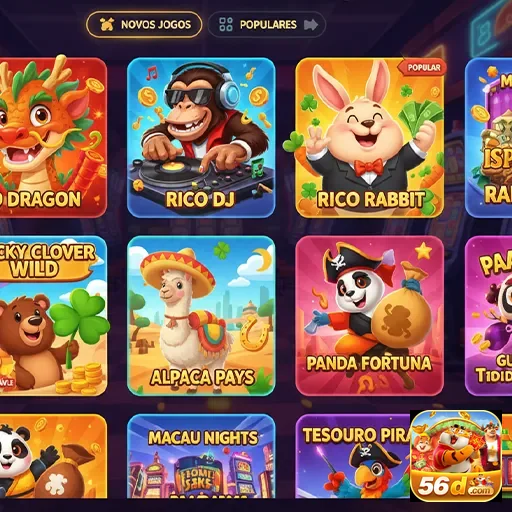The height and width of the screenshot is (512, 512).
Task: Select the Novos Jogos tab
Action: tap(144, 24)
